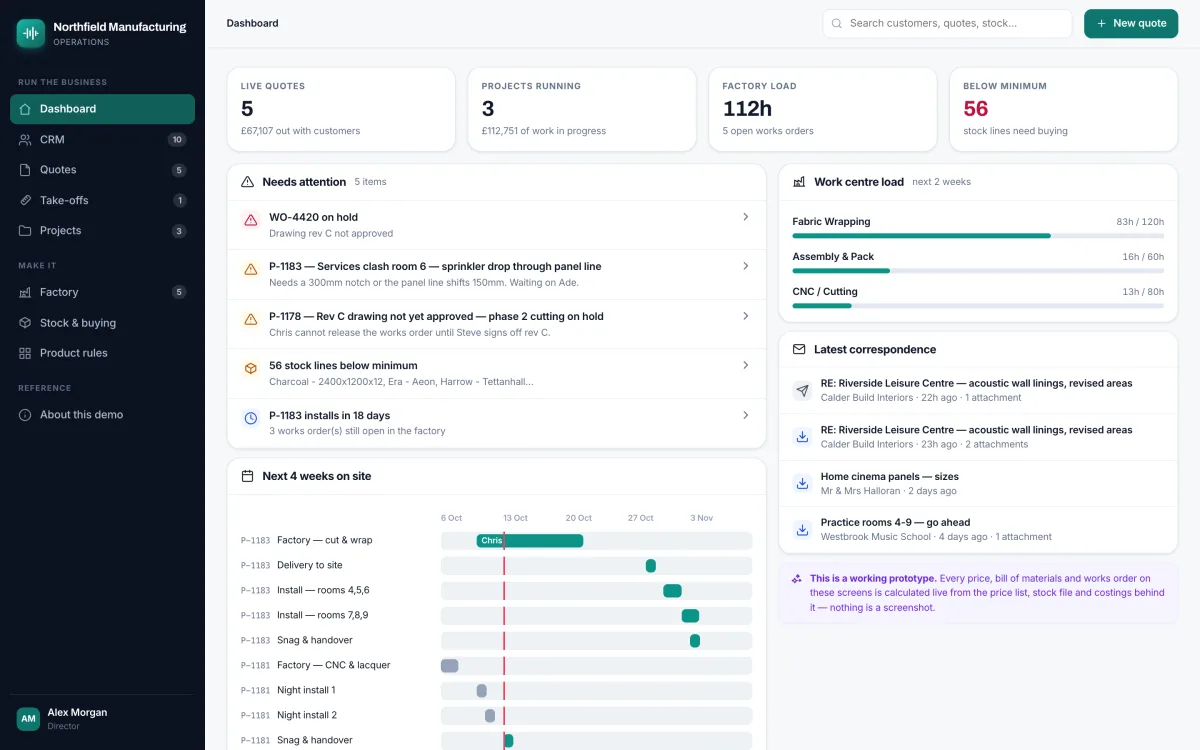Select Projects in the sidebar

[x=102, y=231]
